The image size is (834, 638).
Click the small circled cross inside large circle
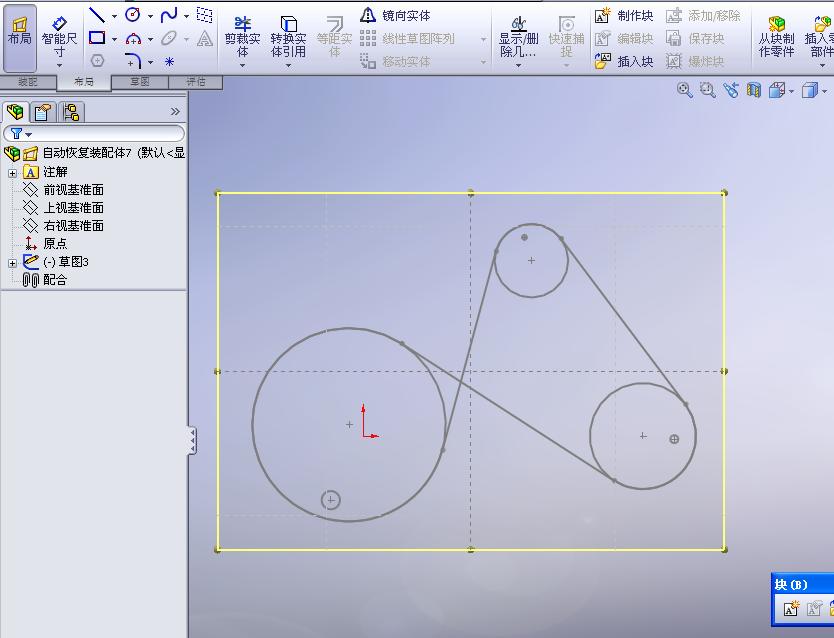coord(331,500)
